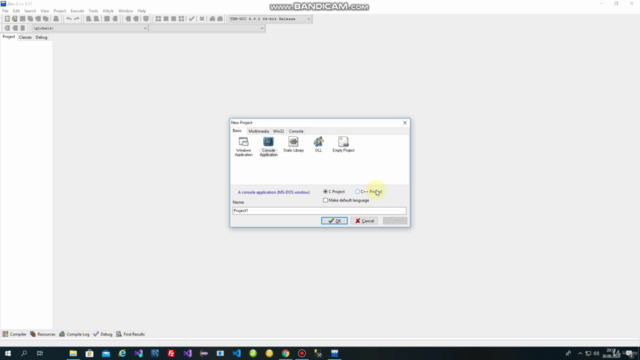This screenshot has height=360, width=640.
Task: Open the Debug tab beside Compile Log
Action: 103,334
